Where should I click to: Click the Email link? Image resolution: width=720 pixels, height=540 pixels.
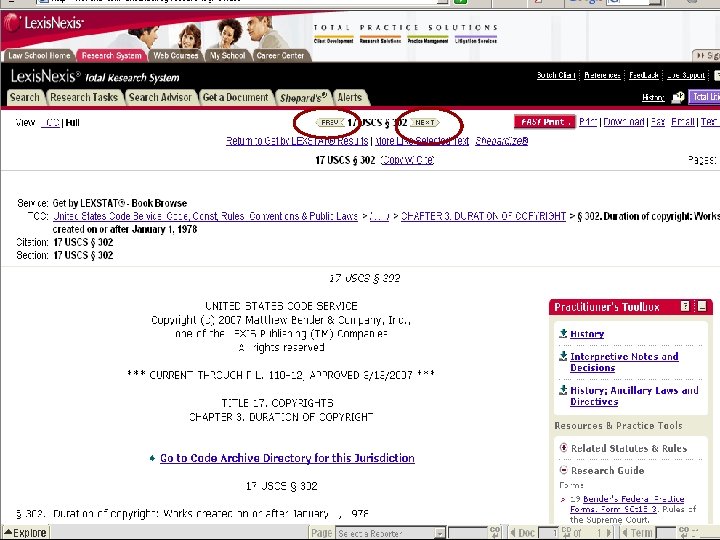click(x=683, y=122)
